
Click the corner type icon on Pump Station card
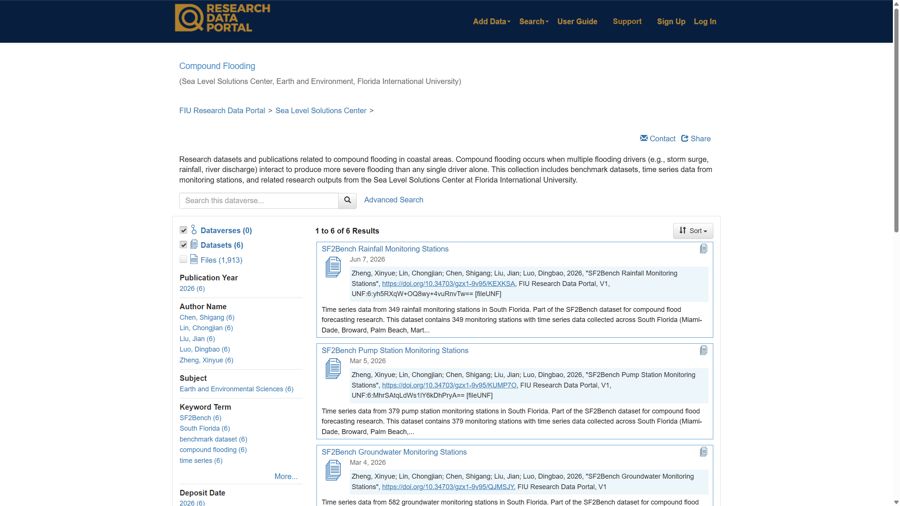point(703,350)
